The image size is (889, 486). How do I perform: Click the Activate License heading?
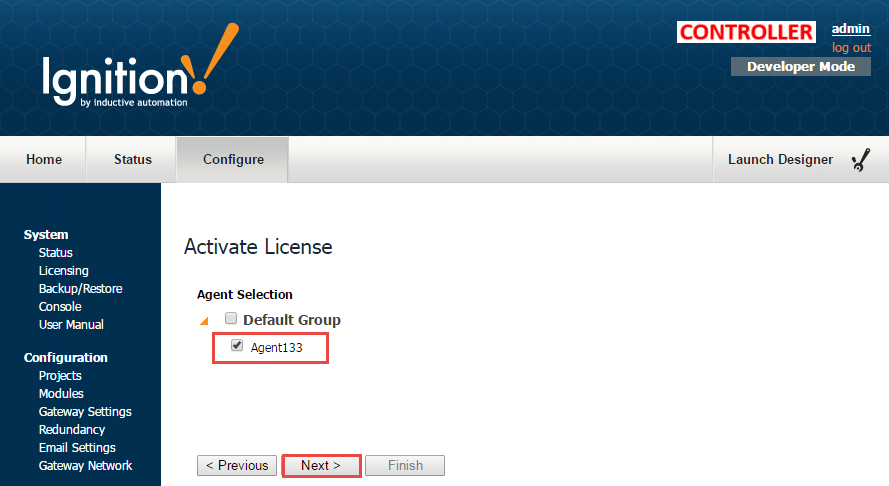pos(258,247)
